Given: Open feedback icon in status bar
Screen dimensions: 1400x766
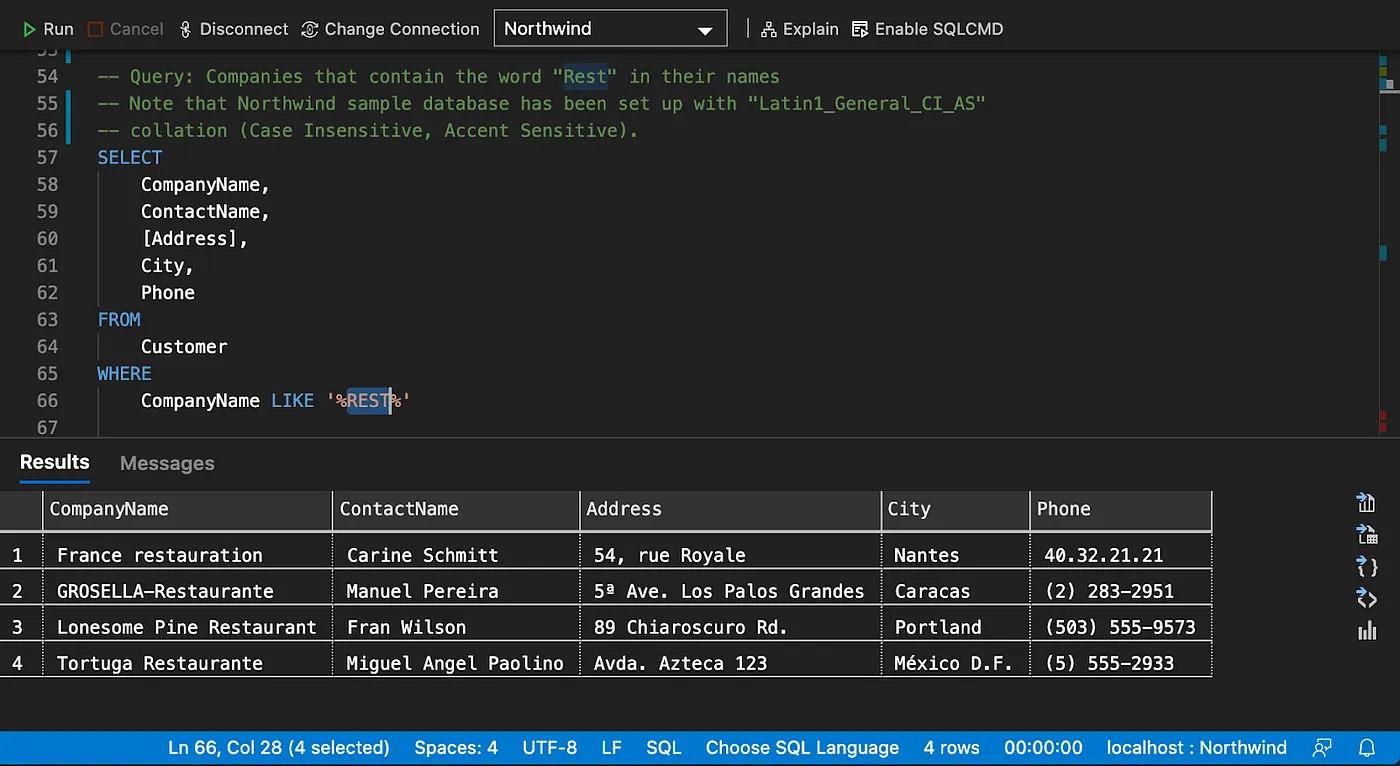Looking at the screenshot, I should coord(1322,748).
